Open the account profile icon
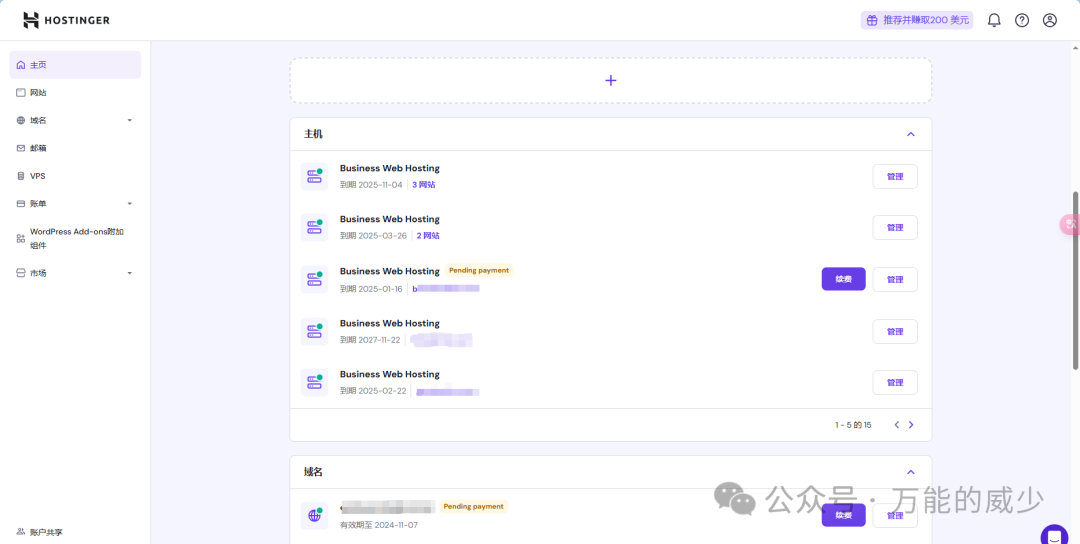Screen dimensions: 1080x544 click(x=1050, y=20)
